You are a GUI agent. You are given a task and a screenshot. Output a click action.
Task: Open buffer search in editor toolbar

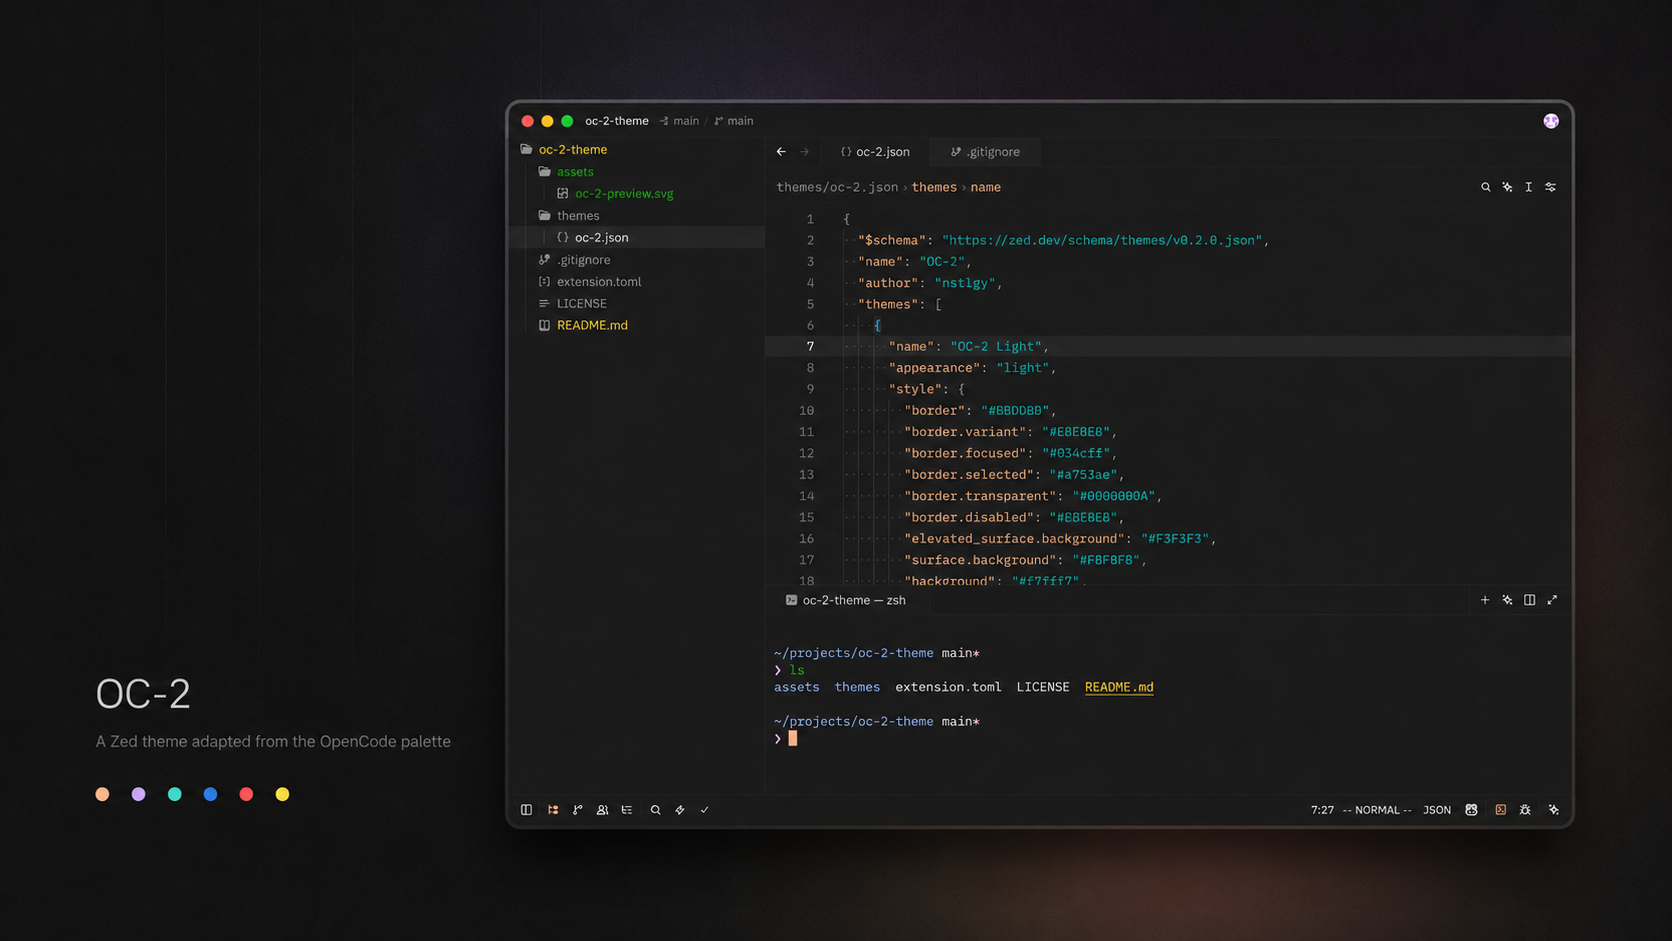coord(1485,187)
